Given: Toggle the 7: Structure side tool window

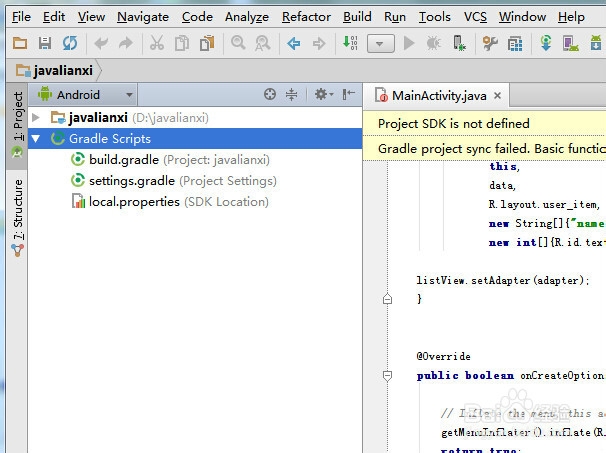Looking at the screenshot, I should pos(17,217).
